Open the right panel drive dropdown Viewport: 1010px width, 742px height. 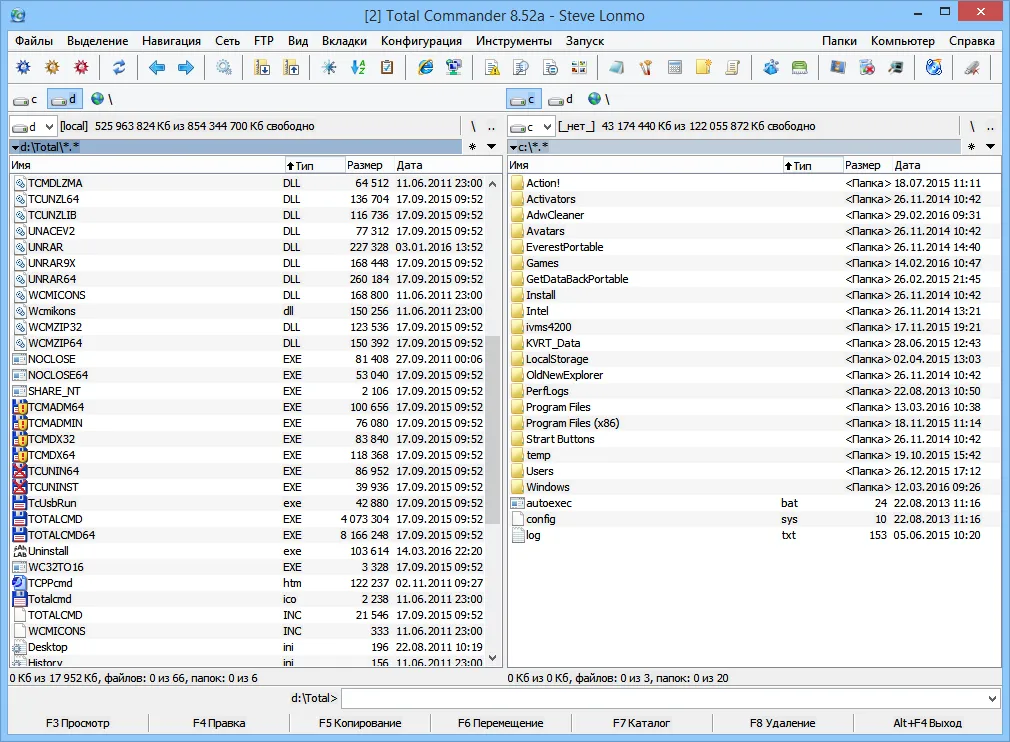(531, 126)
